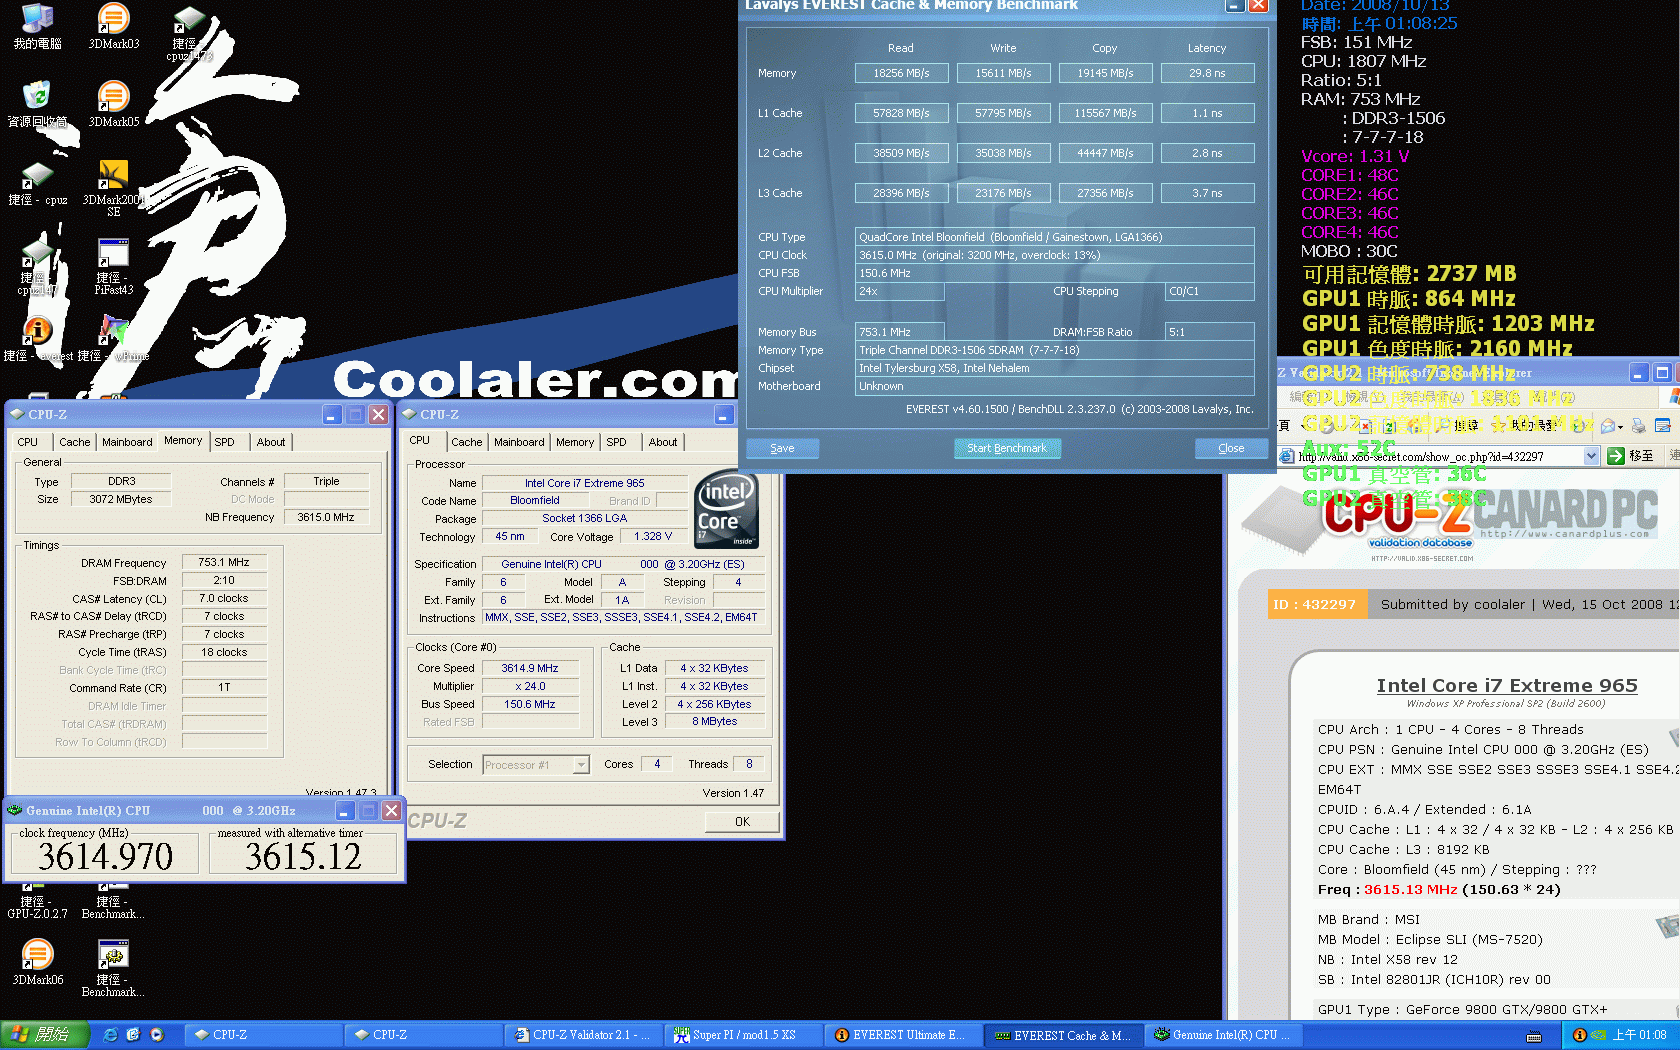Click the EVEREST system tray icon
Viewport: 1680px width, 1050px height.
(x=1579, y=1035)
